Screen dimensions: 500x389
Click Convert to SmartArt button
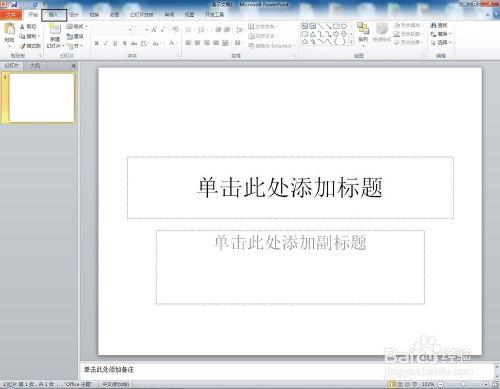coord(272,46)
